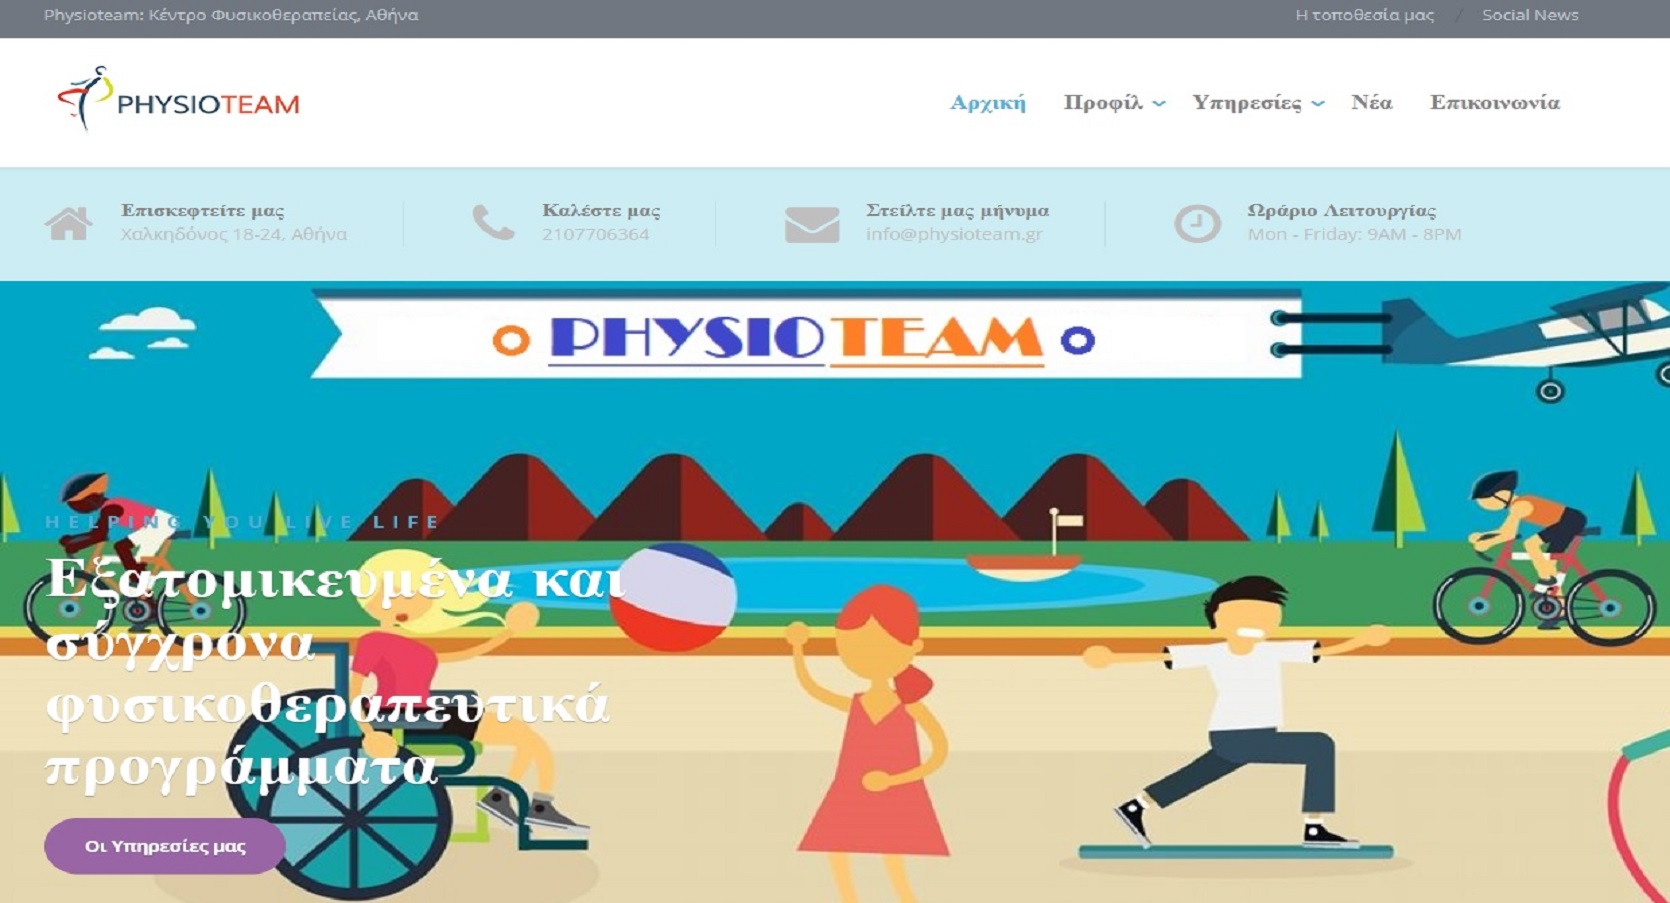This screenshot has width=1670, height=903.
Task: Click the address Χαλκηδόνος 18-24, Αθήνα
Action: (x=234, y=234)
